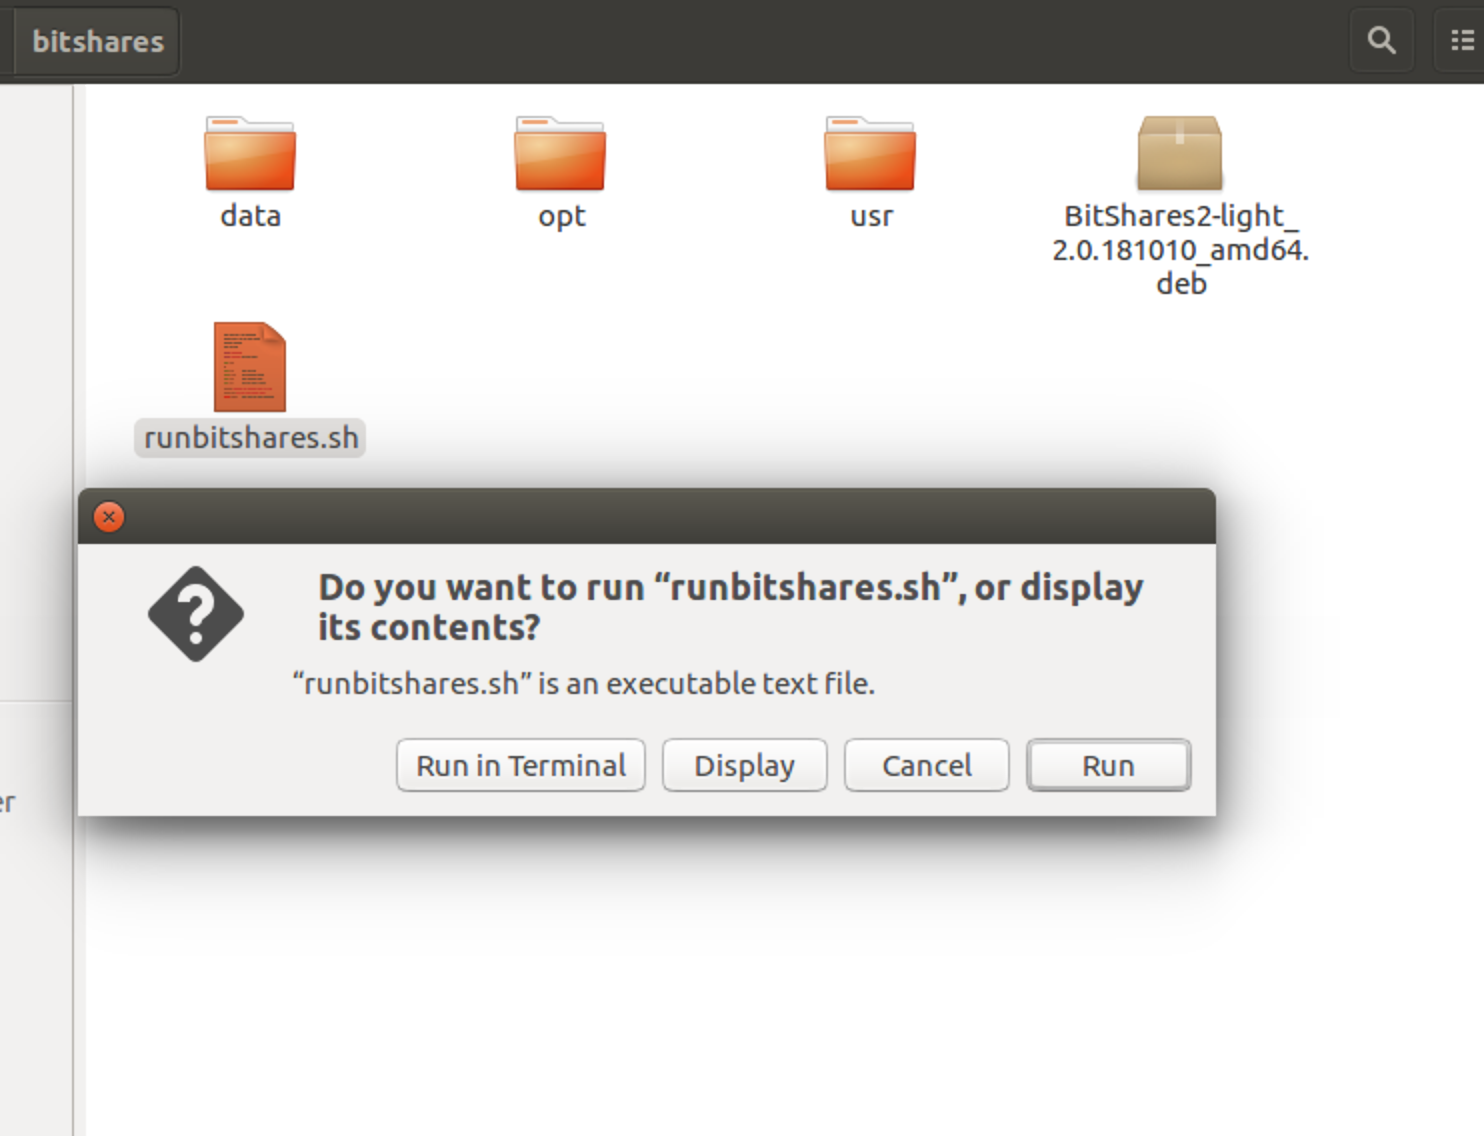
Task: Cancel the run dialog
Action: point(927,766)
